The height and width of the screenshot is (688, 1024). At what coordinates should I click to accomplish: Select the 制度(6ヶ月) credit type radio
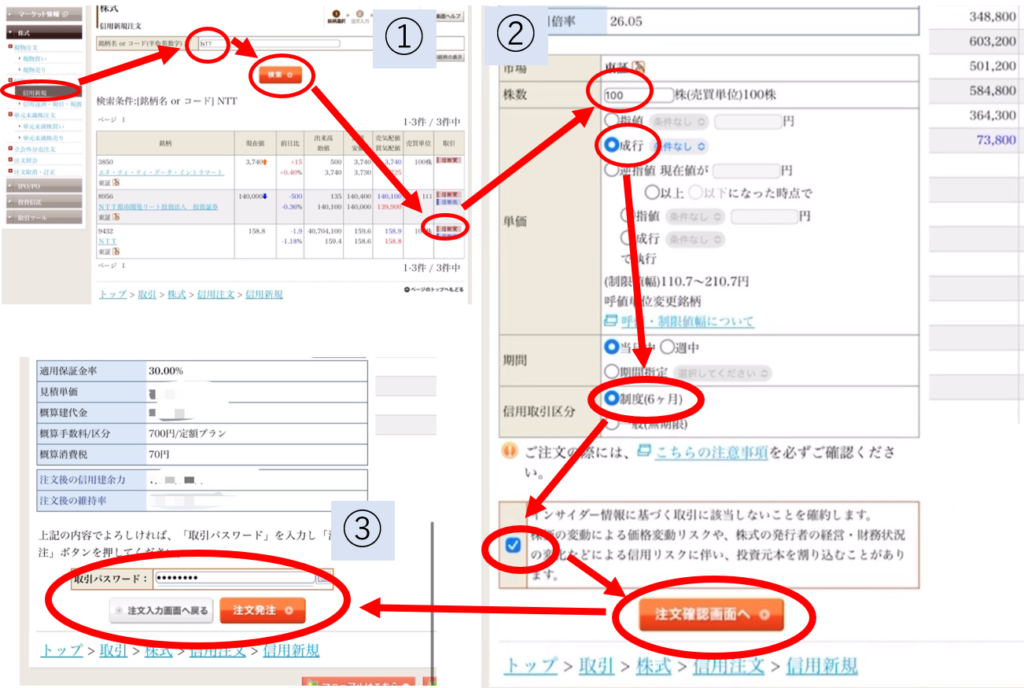[x=610, y=398]
